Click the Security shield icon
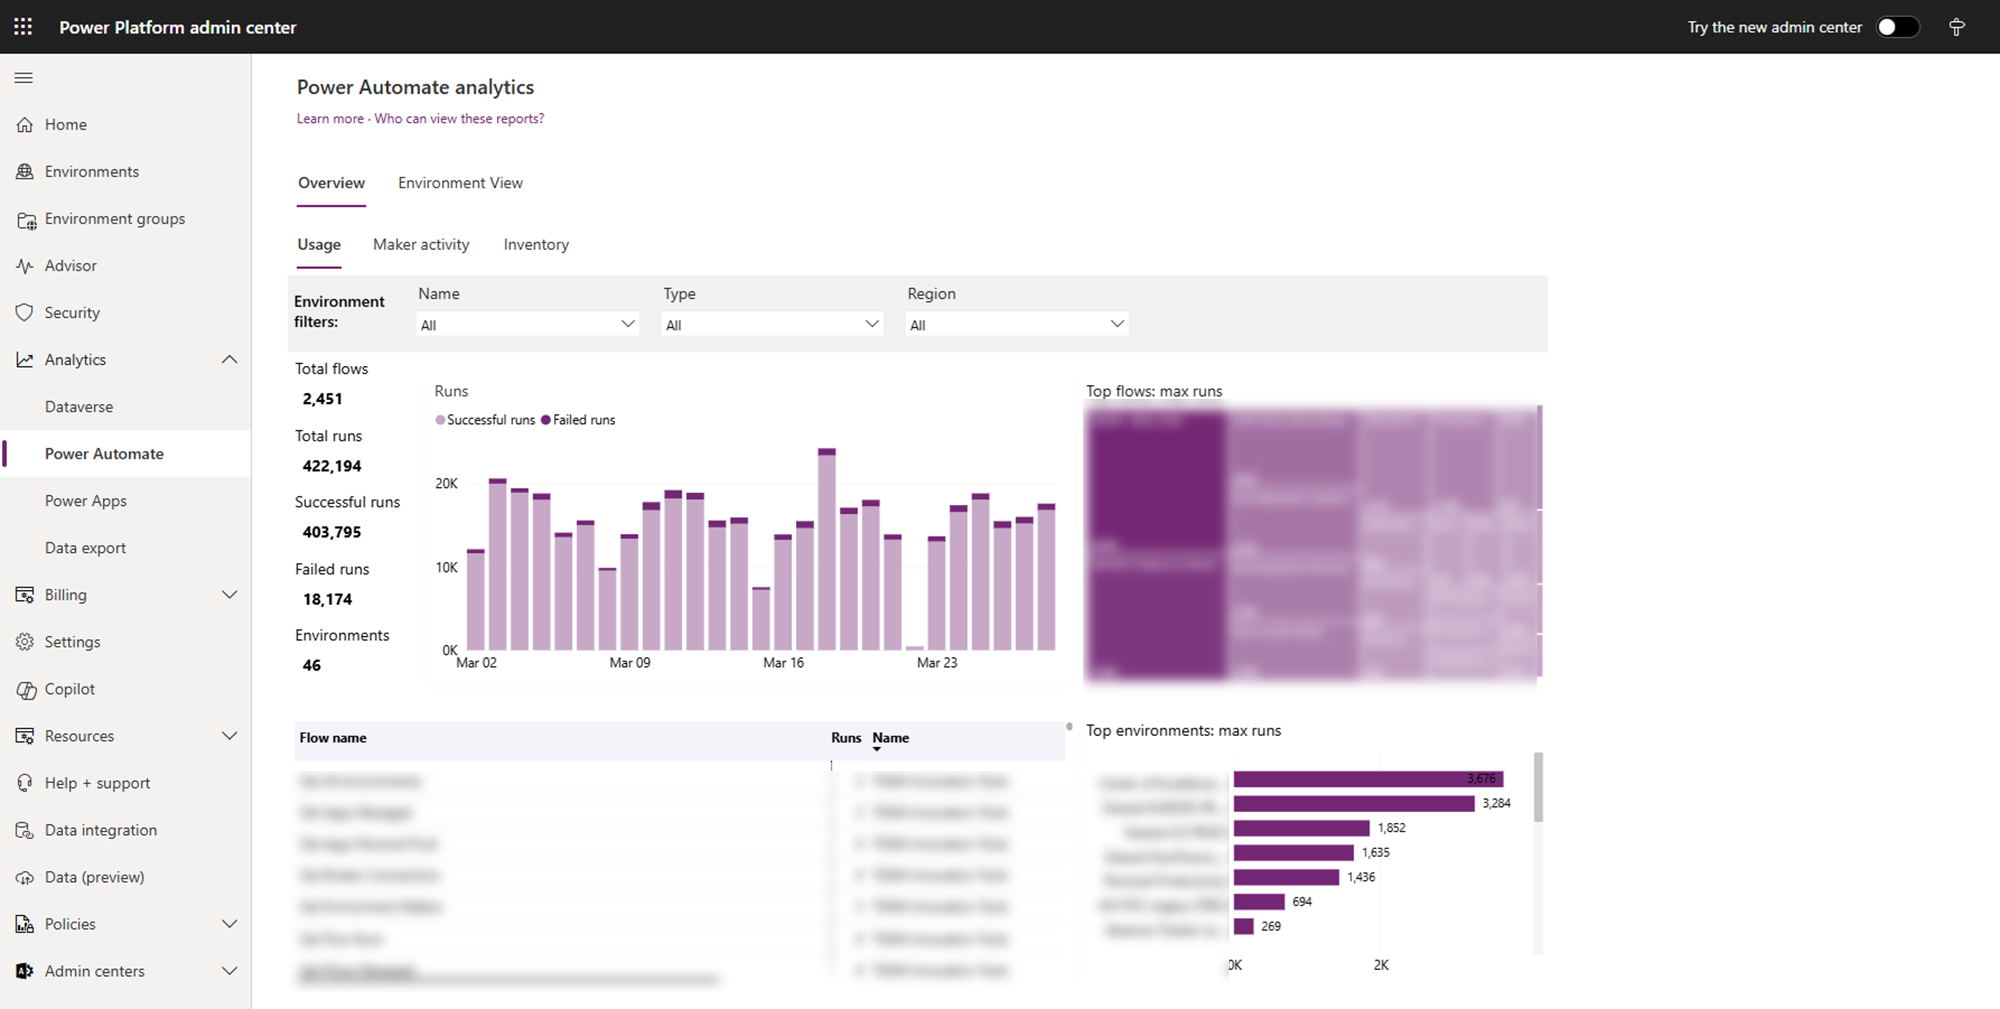 pos(25,313)
